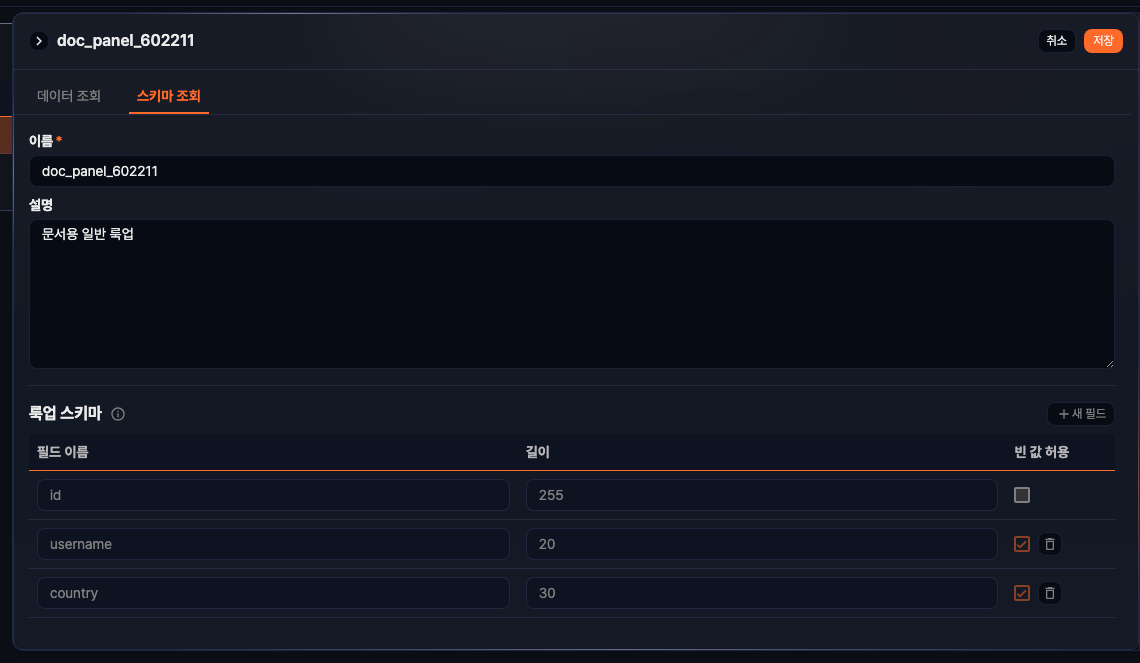
Task: Toggle allow-empty checkbox for id field
Action: (1022, 495)
